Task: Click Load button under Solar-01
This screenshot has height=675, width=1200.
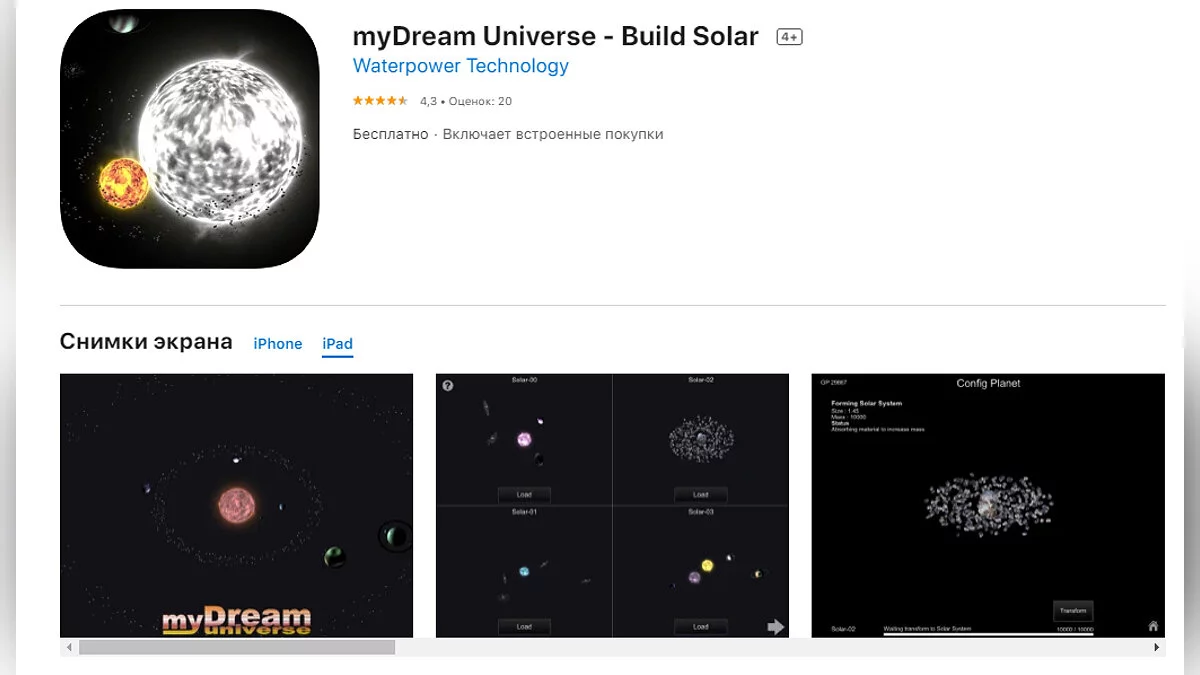Action: click(524, 627)
